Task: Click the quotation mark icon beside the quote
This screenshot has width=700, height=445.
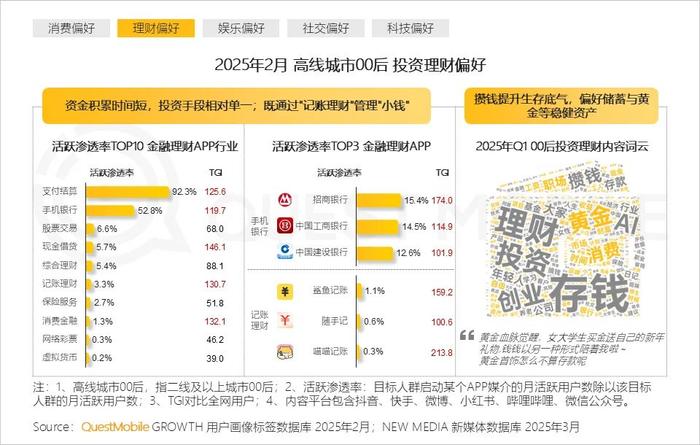Action: coord(467,335)
